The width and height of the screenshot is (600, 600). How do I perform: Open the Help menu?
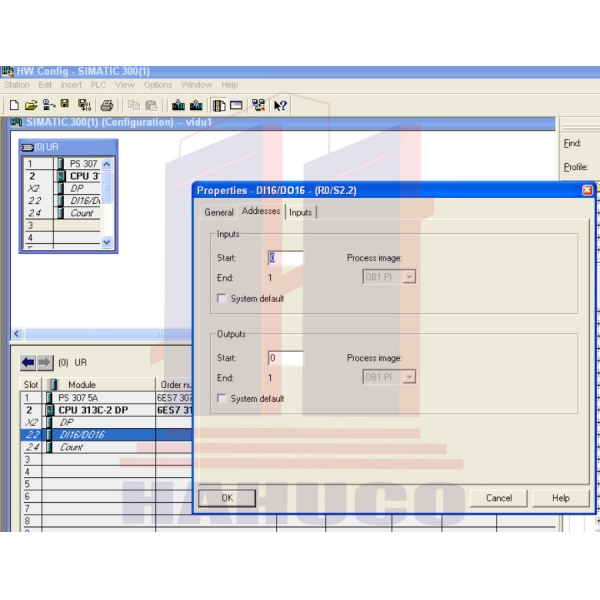(x=230, y=85)
